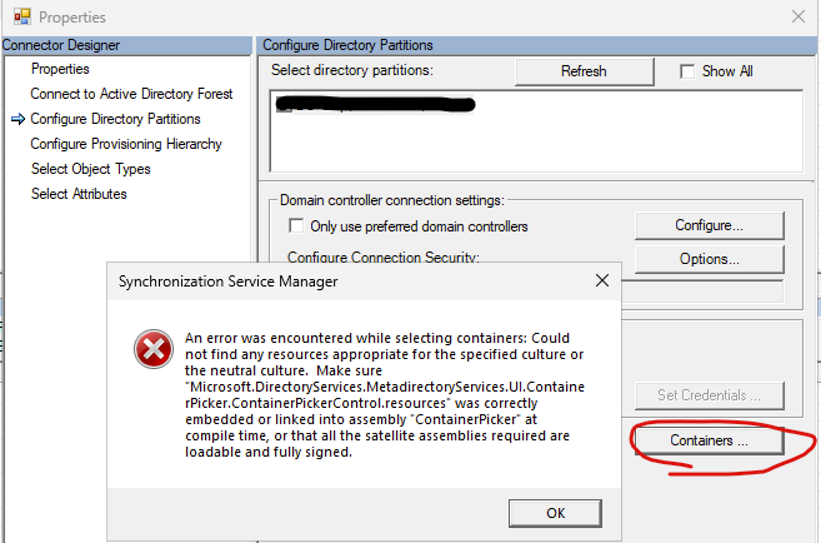This screenshot has height=543, width=821.
Task: Open the Select Attributes page
Action: [x=79, y=194]
